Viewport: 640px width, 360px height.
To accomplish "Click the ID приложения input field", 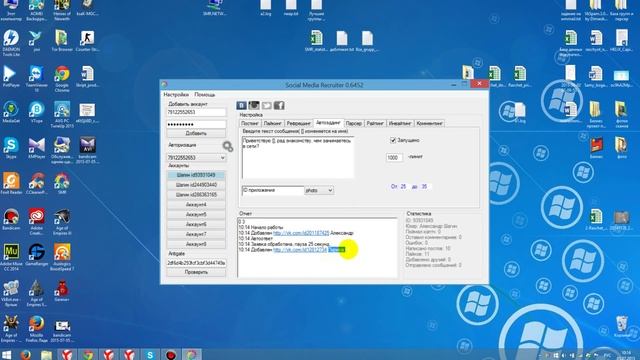I will coord(273,191).
